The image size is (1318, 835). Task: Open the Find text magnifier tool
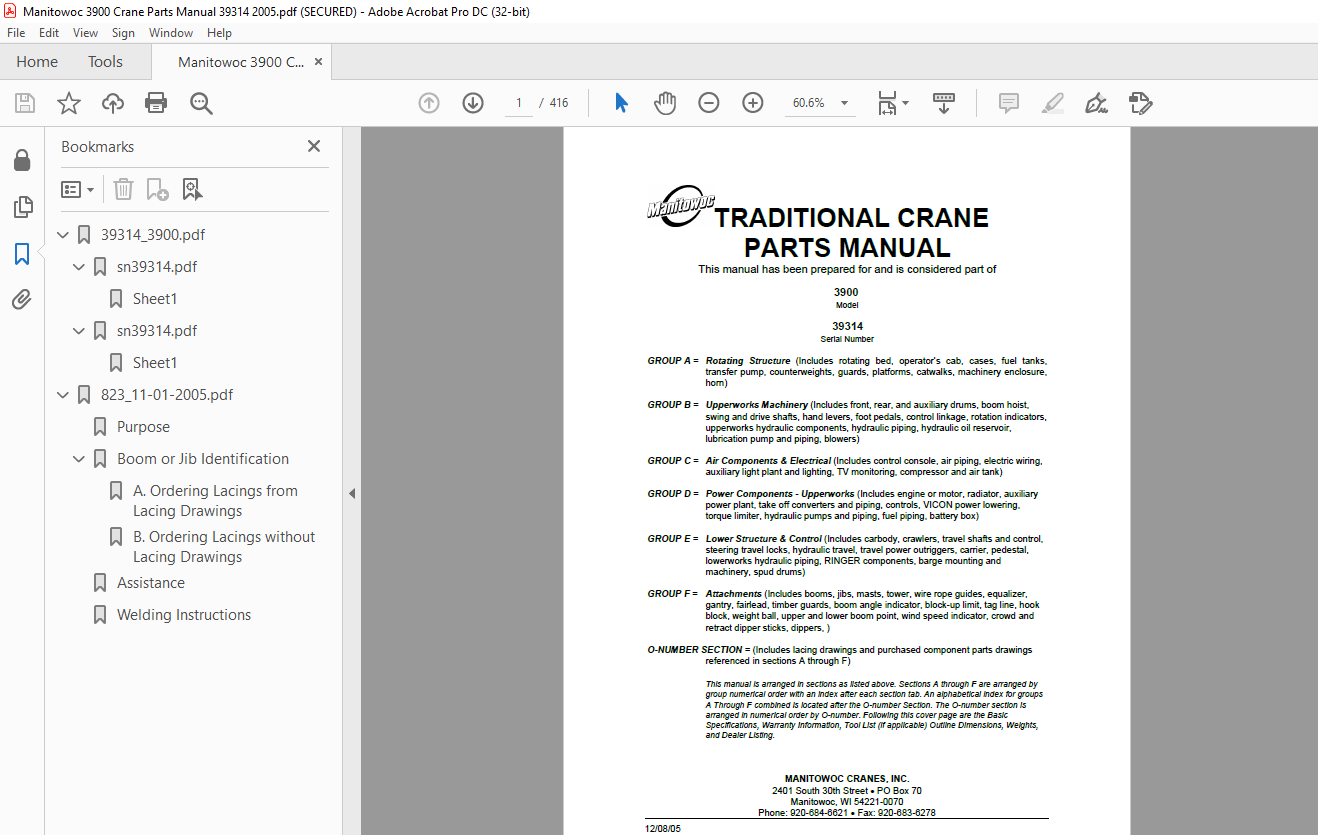tap(201, 103)
